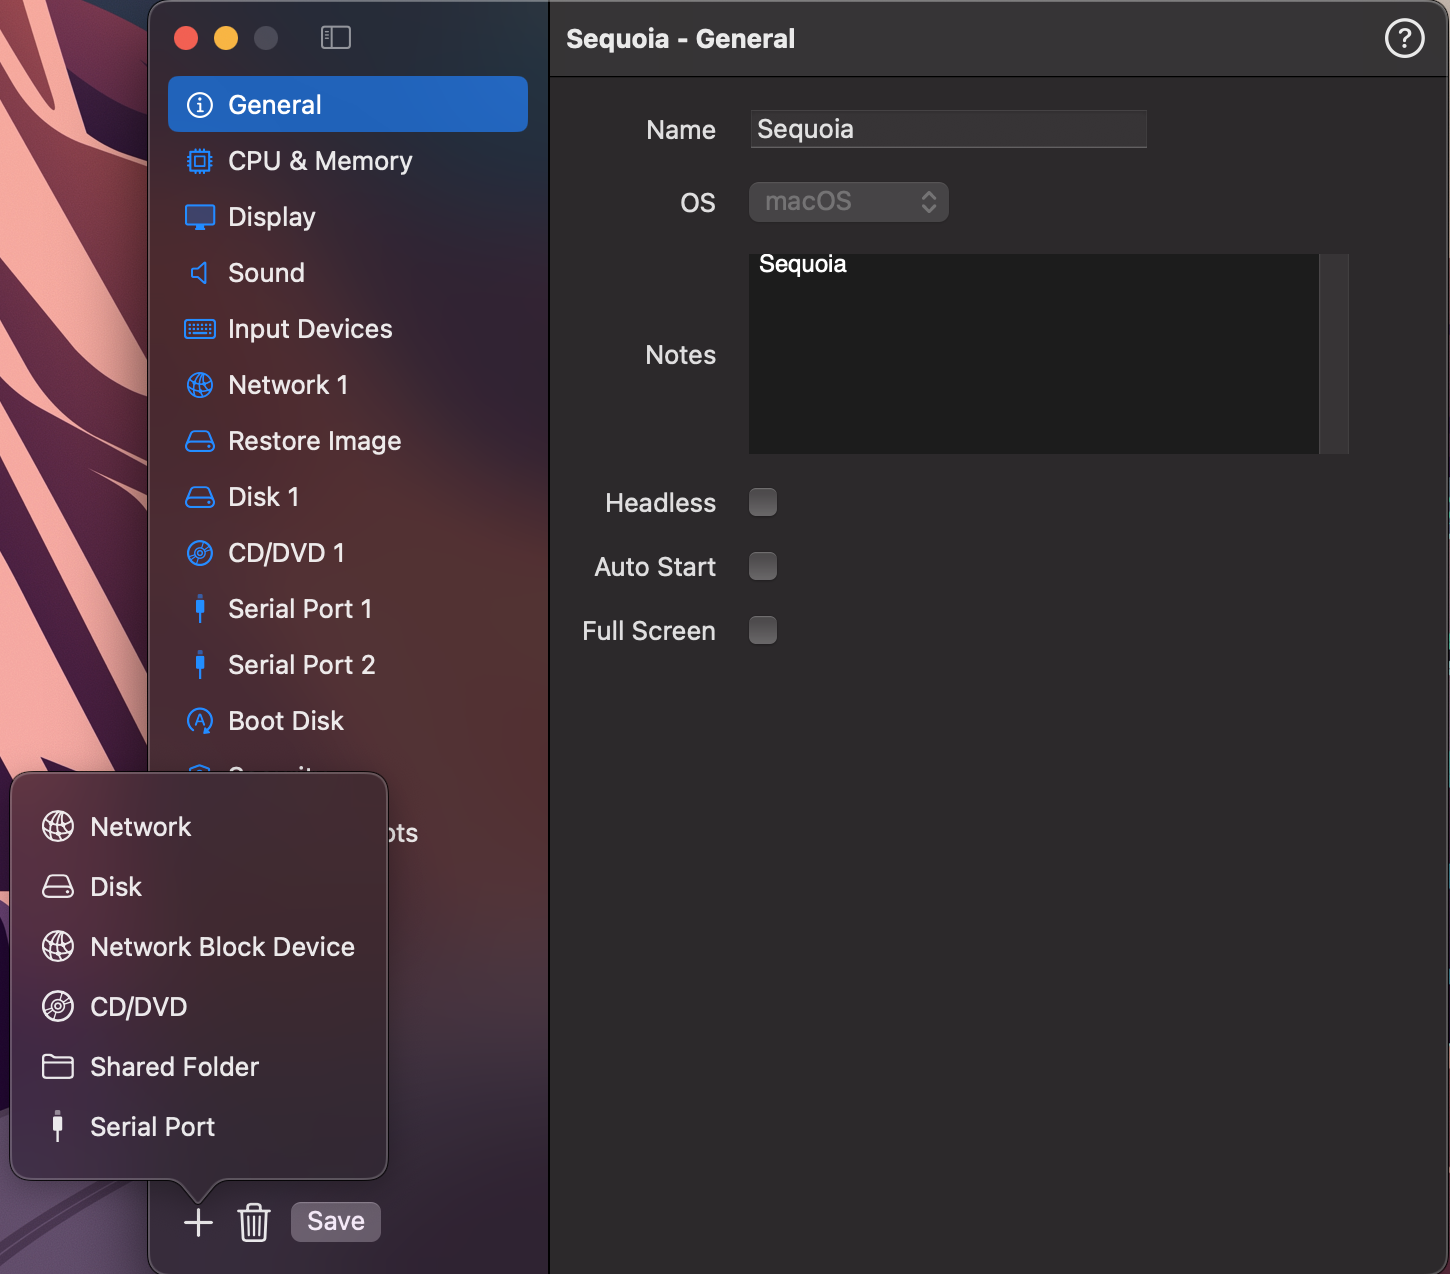Open the help dialog
Image resolution: width=1450 pixels, height=1274 pixels.
[1404, 38]
